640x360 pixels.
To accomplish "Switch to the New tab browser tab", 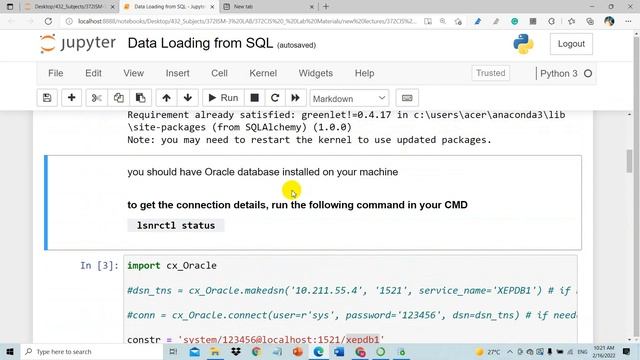I will tap(268, 7).
